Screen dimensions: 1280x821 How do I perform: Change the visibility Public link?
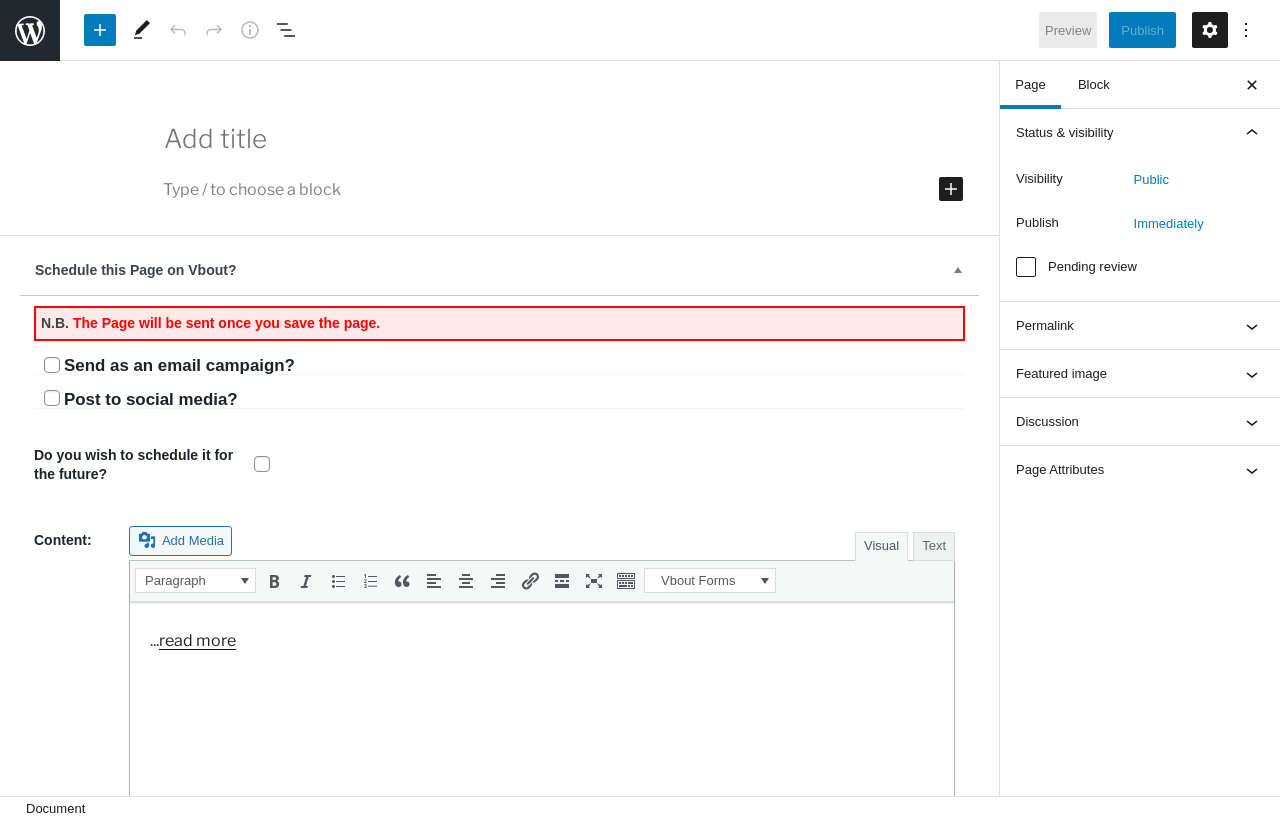1151,180
